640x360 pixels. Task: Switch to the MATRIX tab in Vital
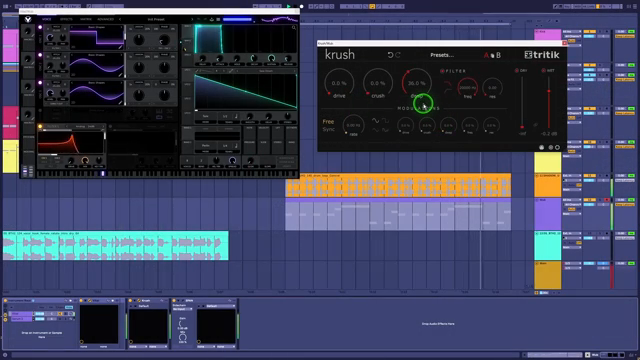[86, 19]
